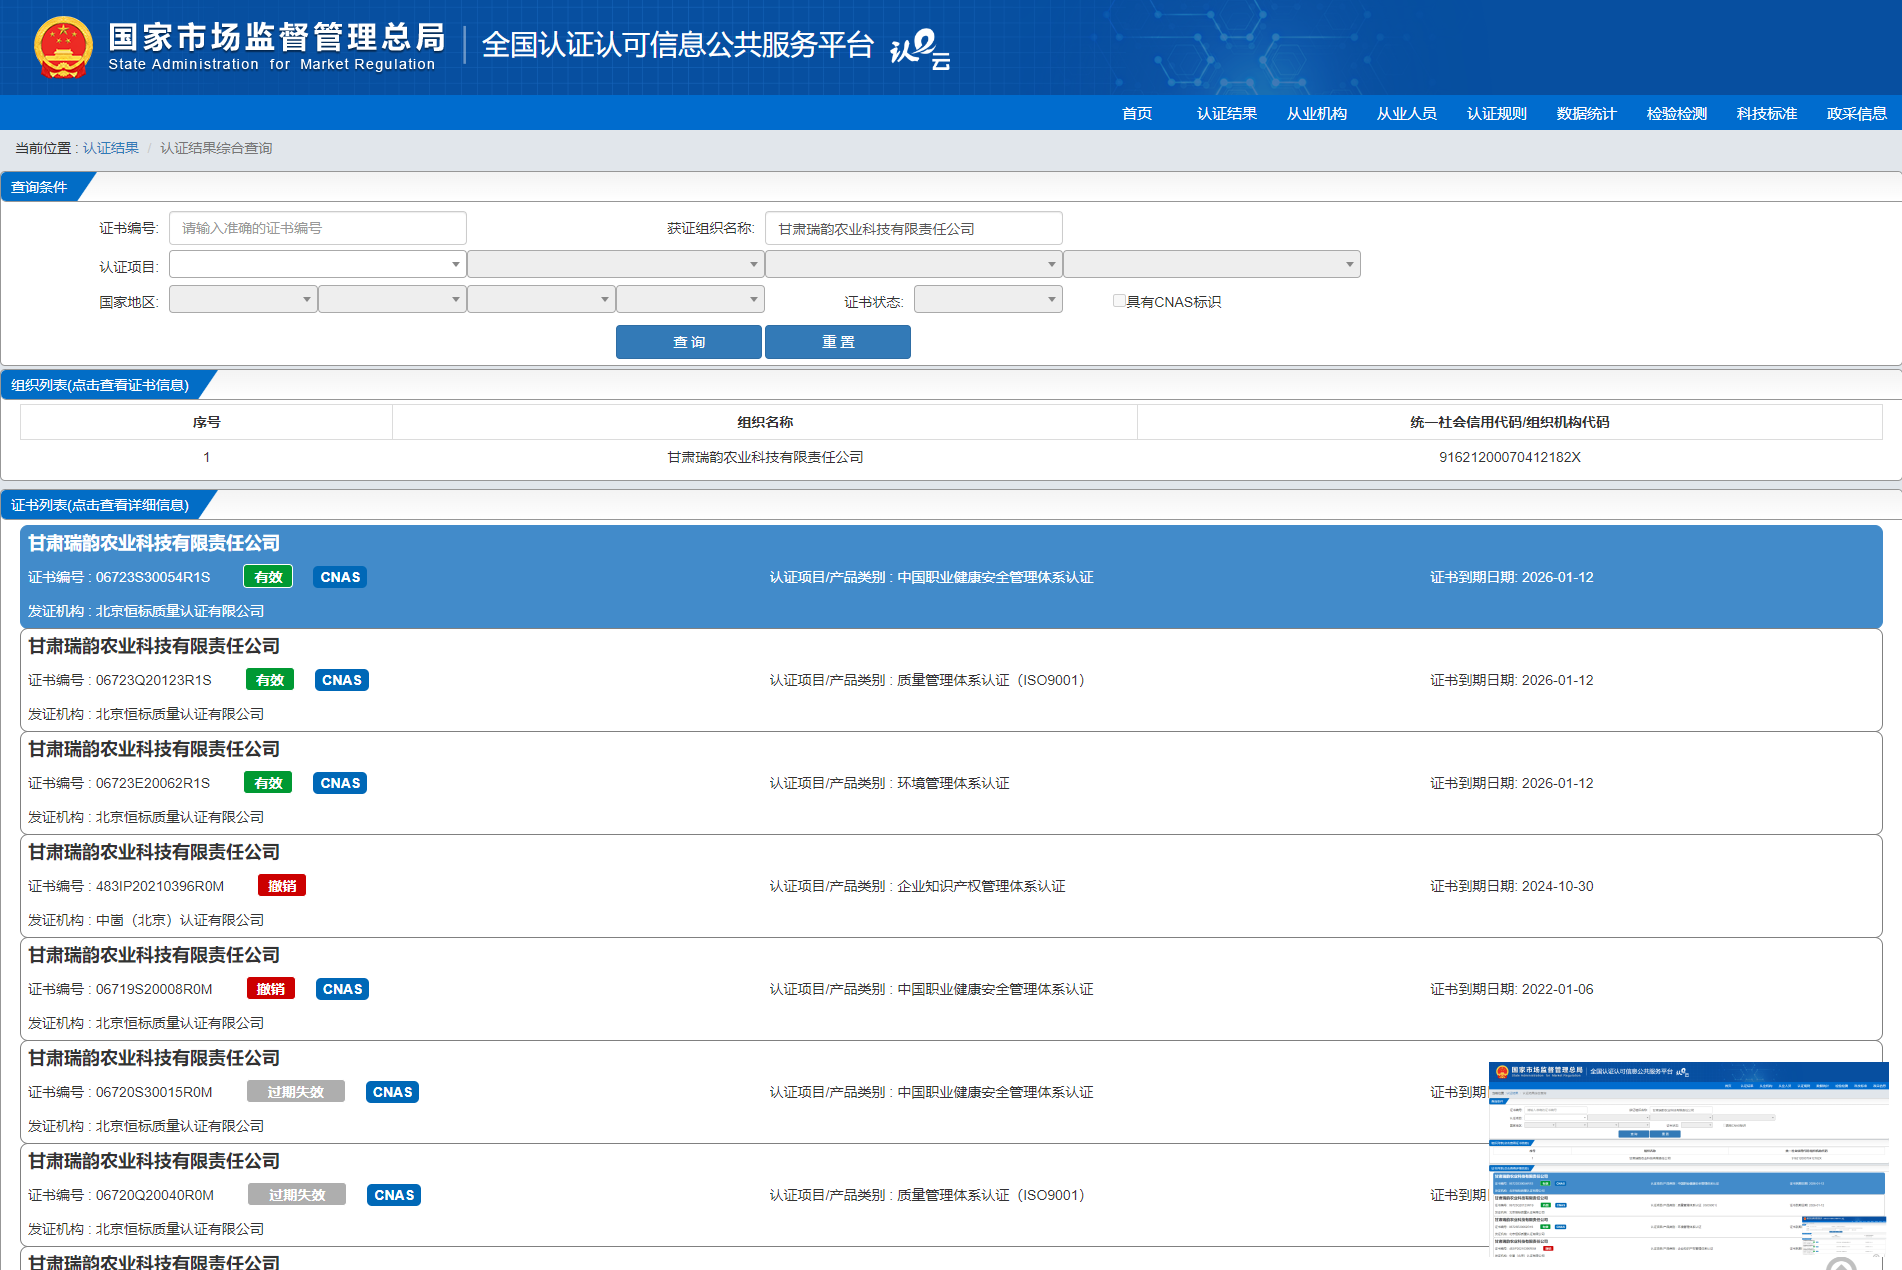Image resolution: width=1902 pixels, height=1270 pixels.
Task: Click the CNAS badge for certificate 06720Q20040R0M
Action: click(394, 1195)
